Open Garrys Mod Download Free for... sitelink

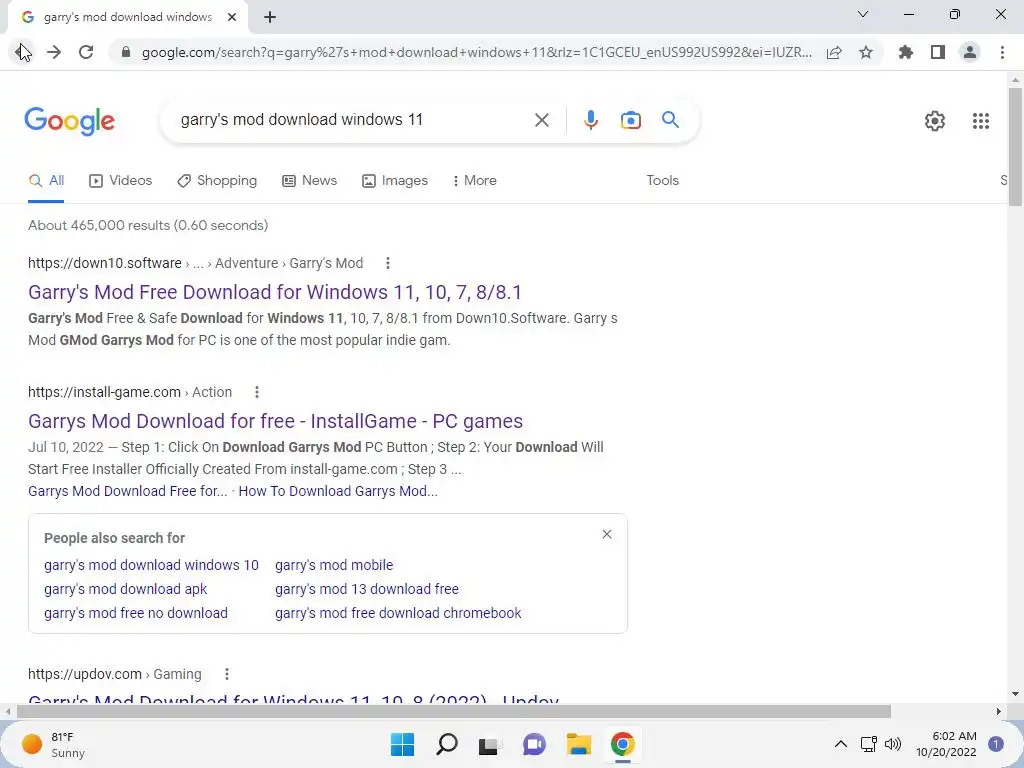pos(127,491)
